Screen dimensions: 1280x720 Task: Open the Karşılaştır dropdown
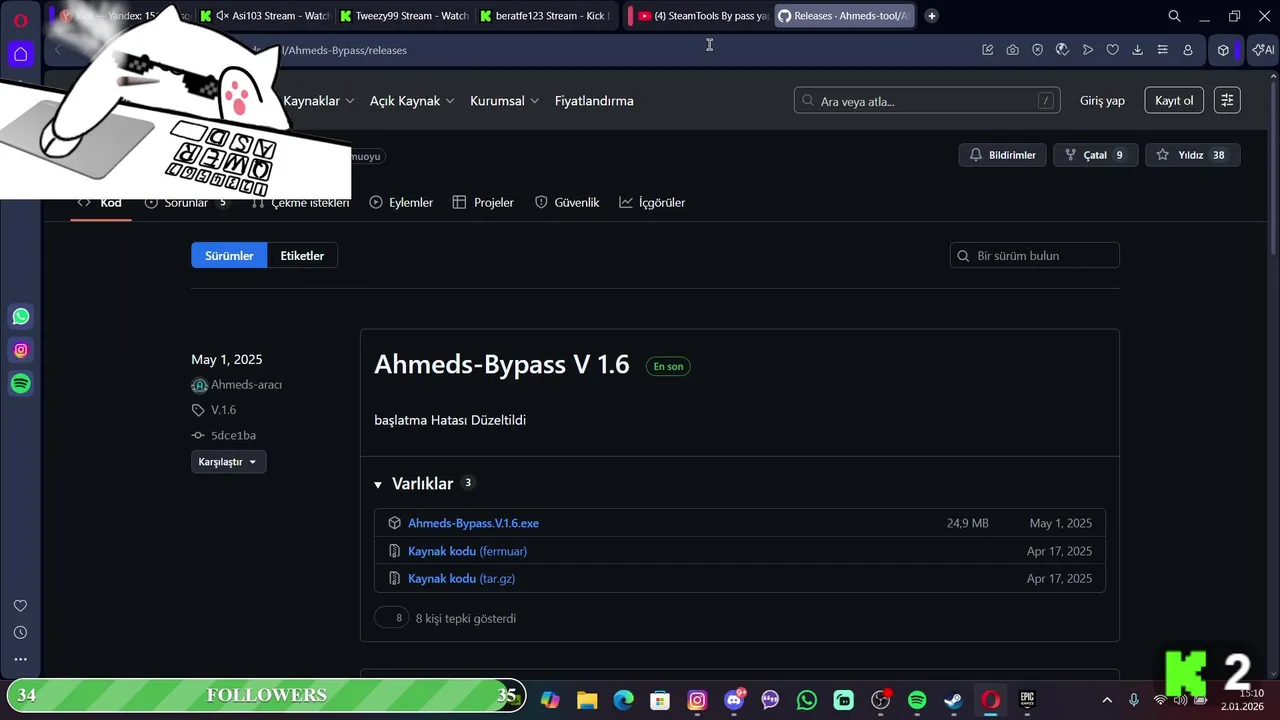pos(229,462)
